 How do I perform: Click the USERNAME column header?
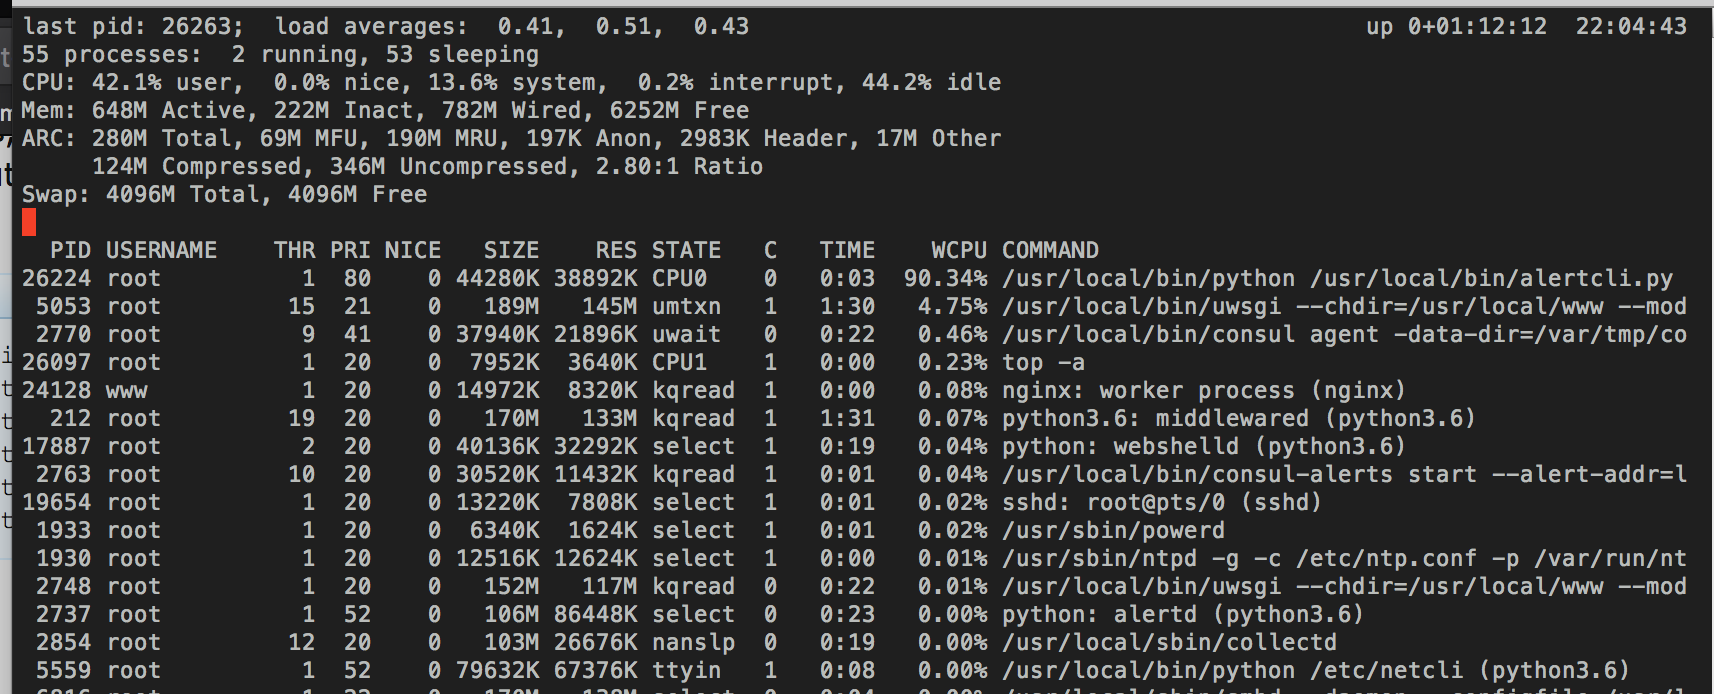pyautogui.click(x=161, y=250)
